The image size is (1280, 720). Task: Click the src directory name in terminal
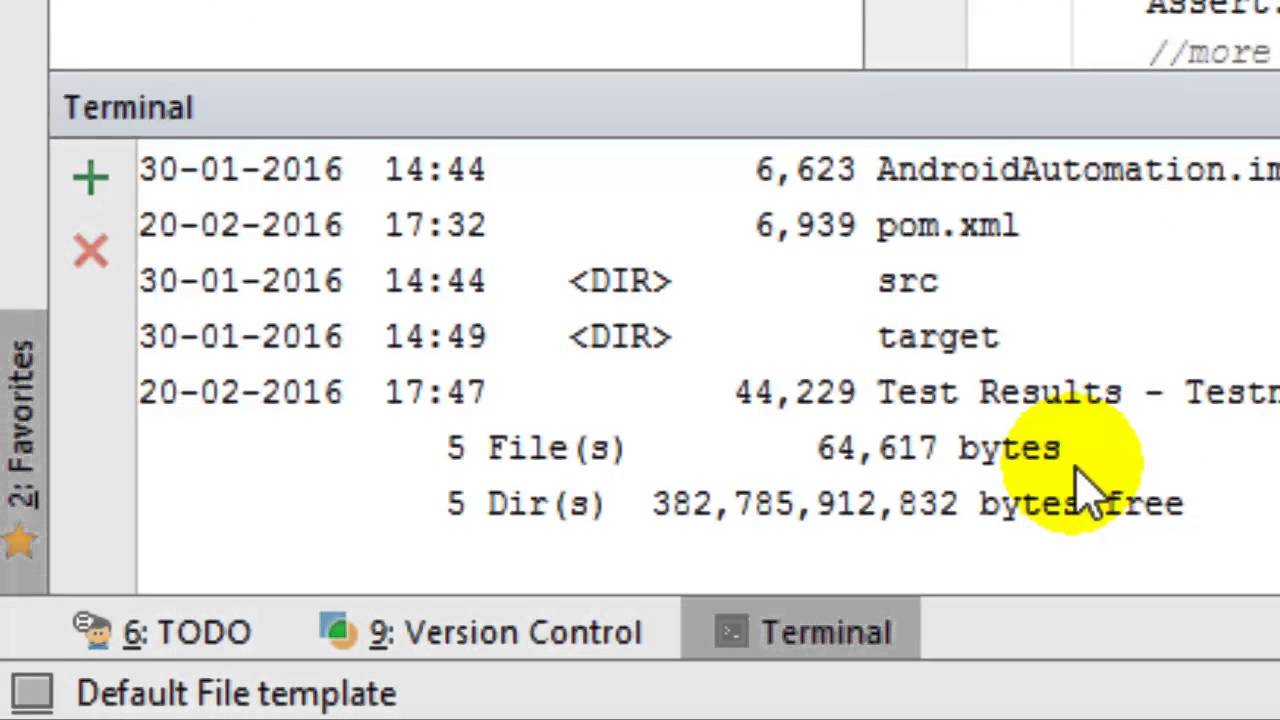tap(908, 282)
